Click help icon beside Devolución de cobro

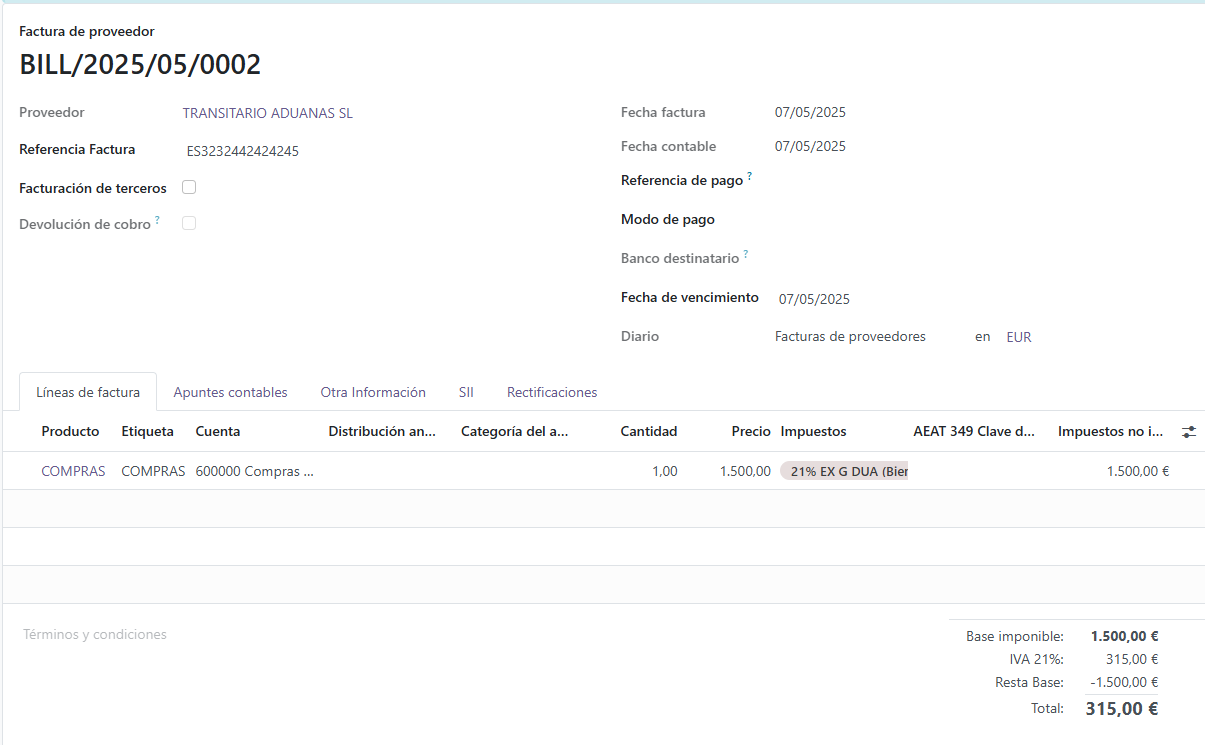pyautogui.click(x=158, y=221)
